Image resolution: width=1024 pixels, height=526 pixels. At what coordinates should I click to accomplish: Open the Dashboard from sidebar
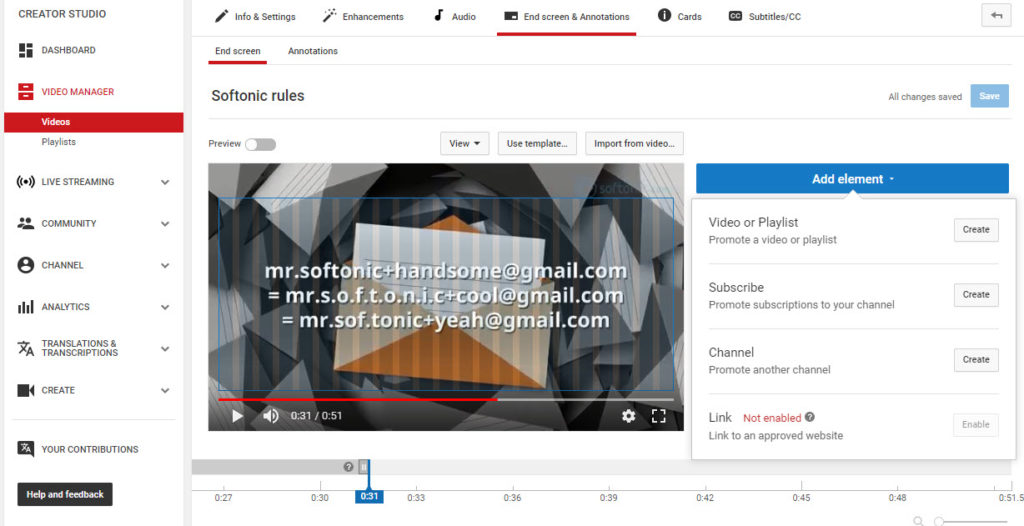click(x=68, y=50)
